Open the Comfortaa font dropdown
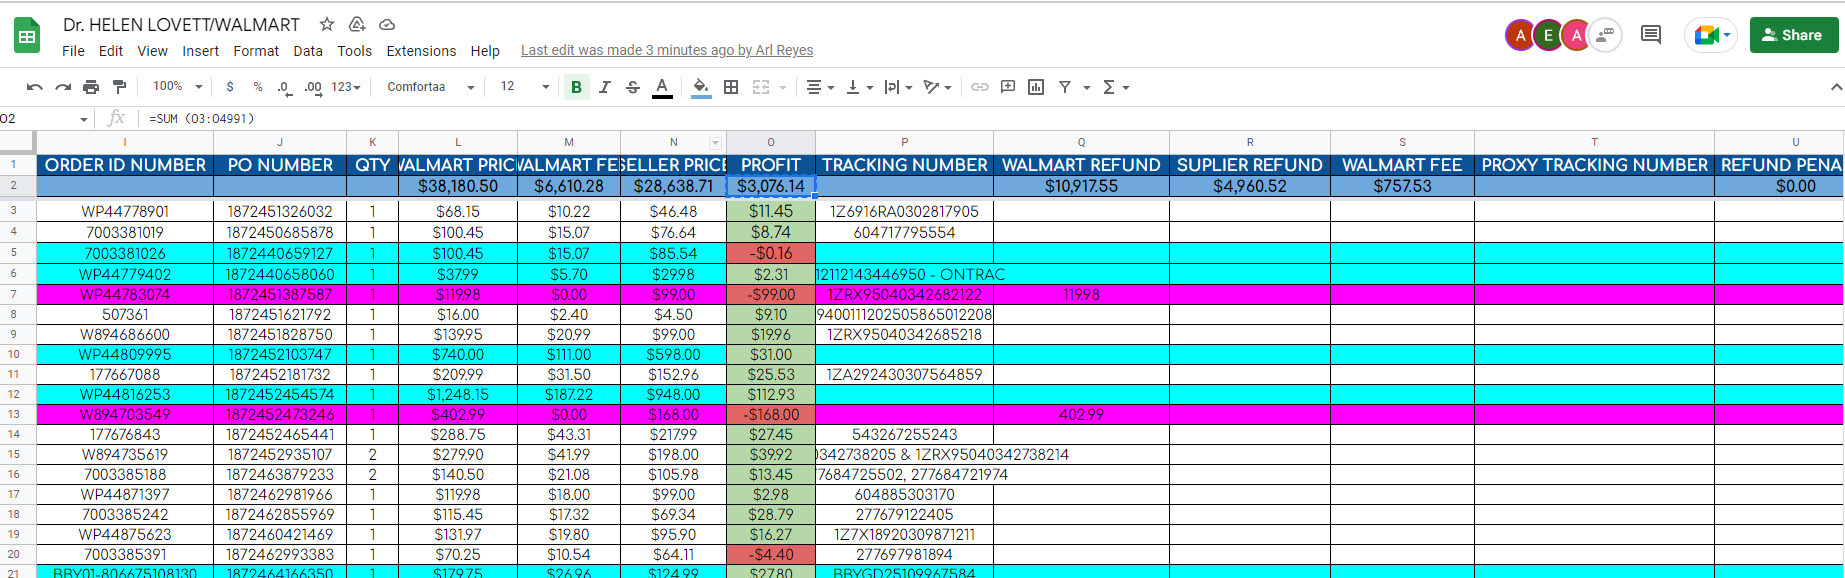1845x578 pixels. [430, 87]
